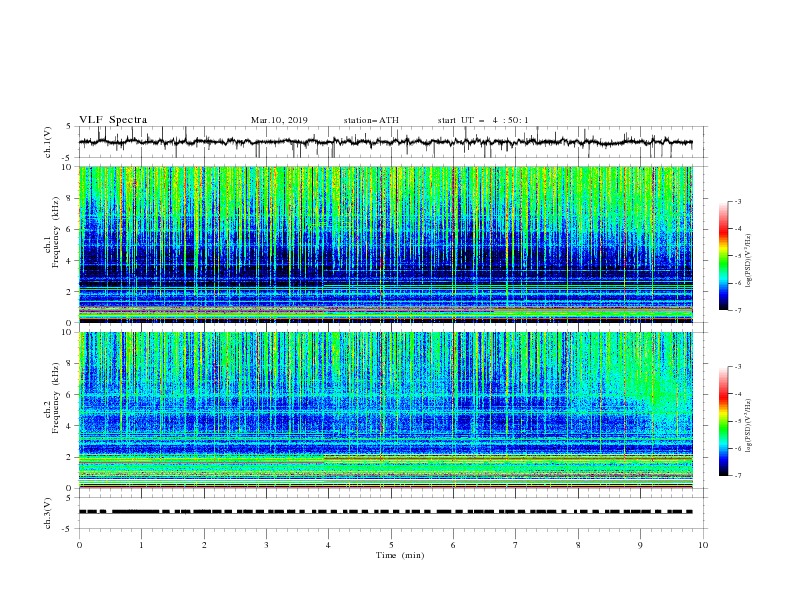Click the 'start UT = 4 :50: 1' label
792x612 pixels.
click(x=483, y=120)
